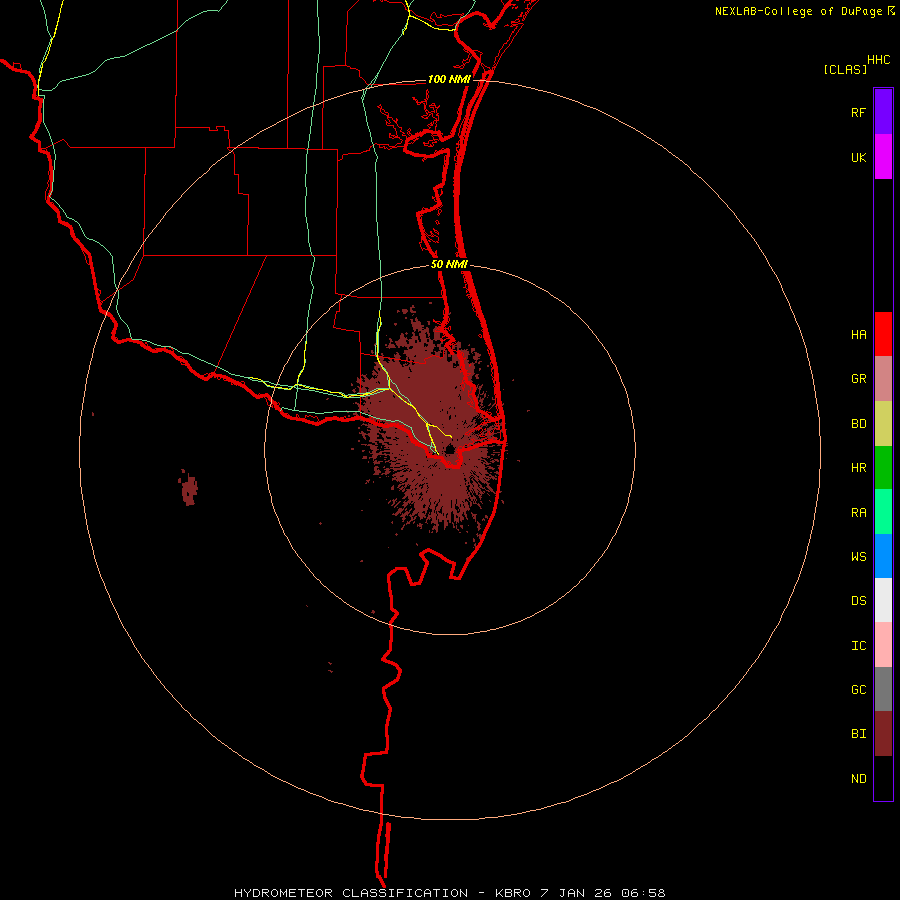Click the Hydrometeor Classification KBRO title caption
Image resolution: width=900 pixels, height=900 pixels.
point(449,893)
